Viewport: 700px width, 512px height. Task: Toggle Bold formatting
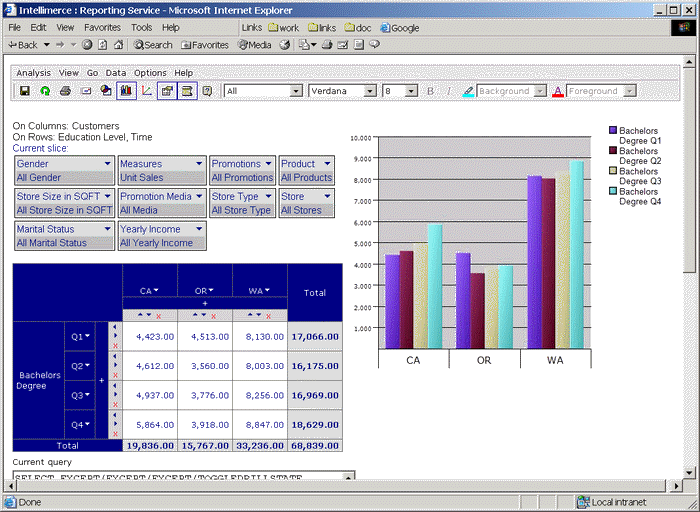point(430,91)
